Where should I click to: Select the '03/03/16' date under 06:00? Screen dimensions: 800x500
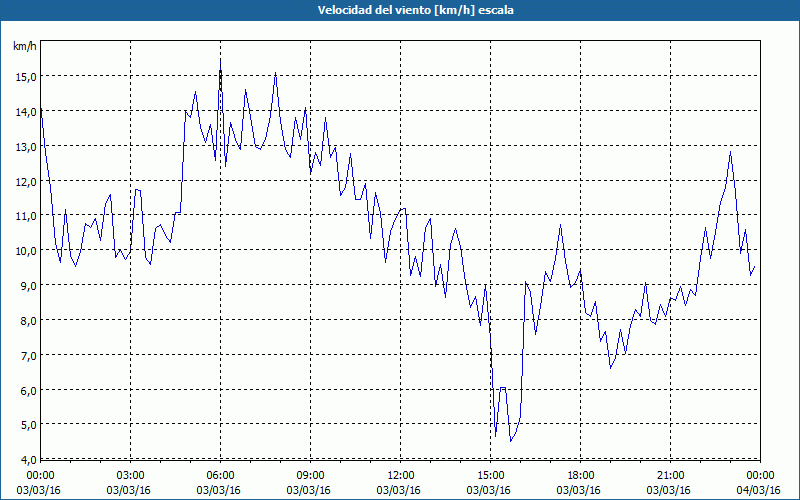click(x=218, y=490)
